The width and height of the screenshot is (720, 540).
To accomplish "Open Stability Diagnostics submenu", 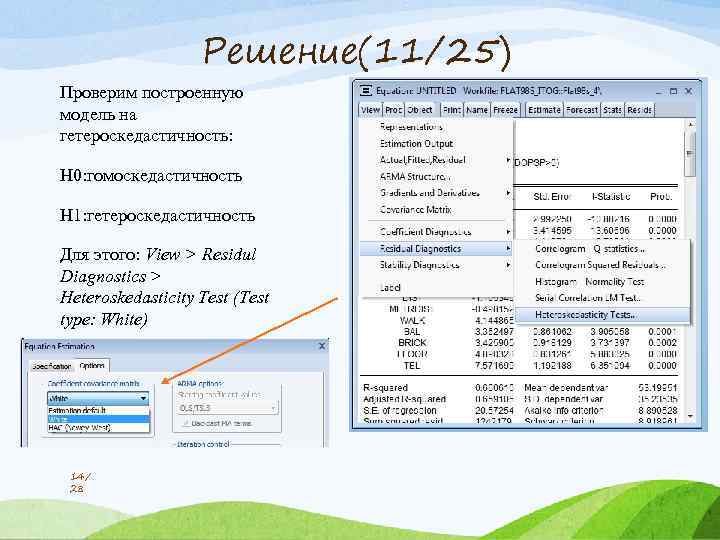I will [436, 265].
